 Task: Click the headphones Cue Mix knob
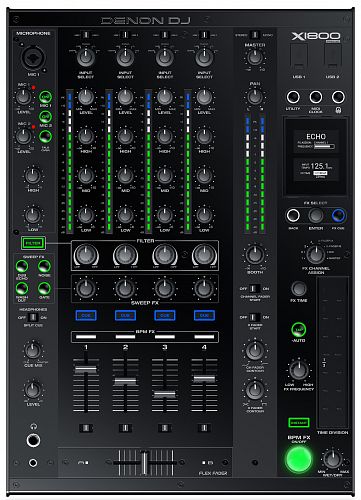pos(33,351)
